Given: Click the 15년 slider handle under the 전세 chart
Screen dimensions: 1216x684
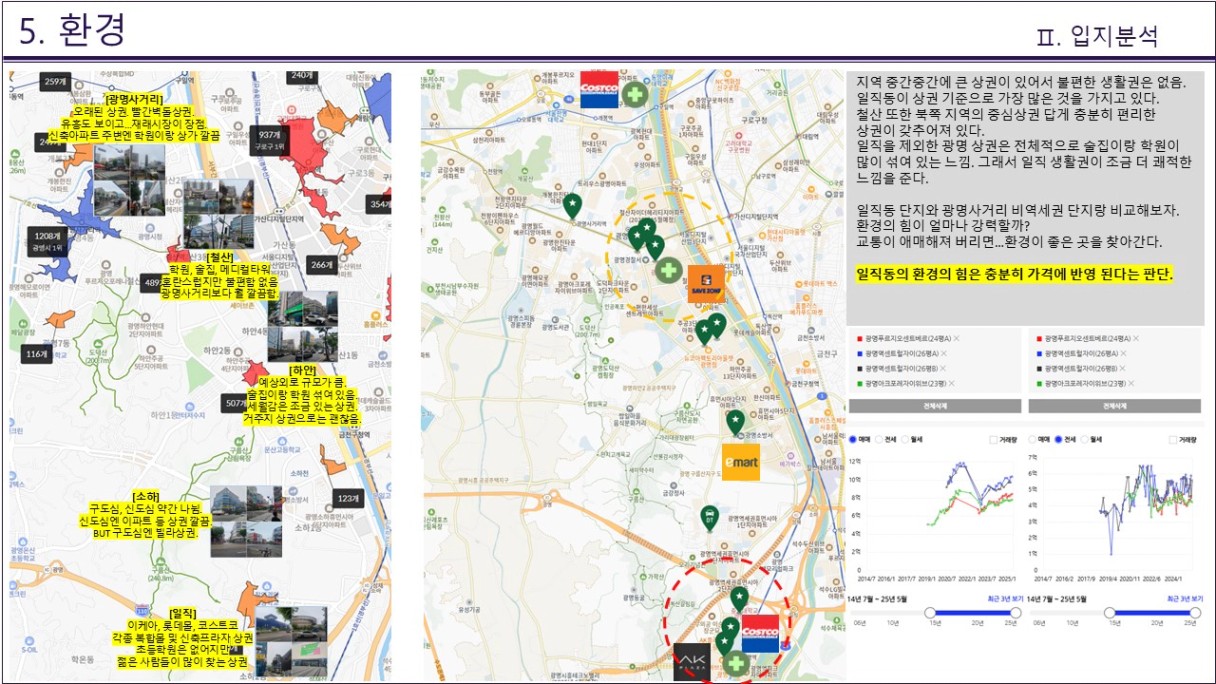Looking at the screenshot, I should tap(1110, 612).
